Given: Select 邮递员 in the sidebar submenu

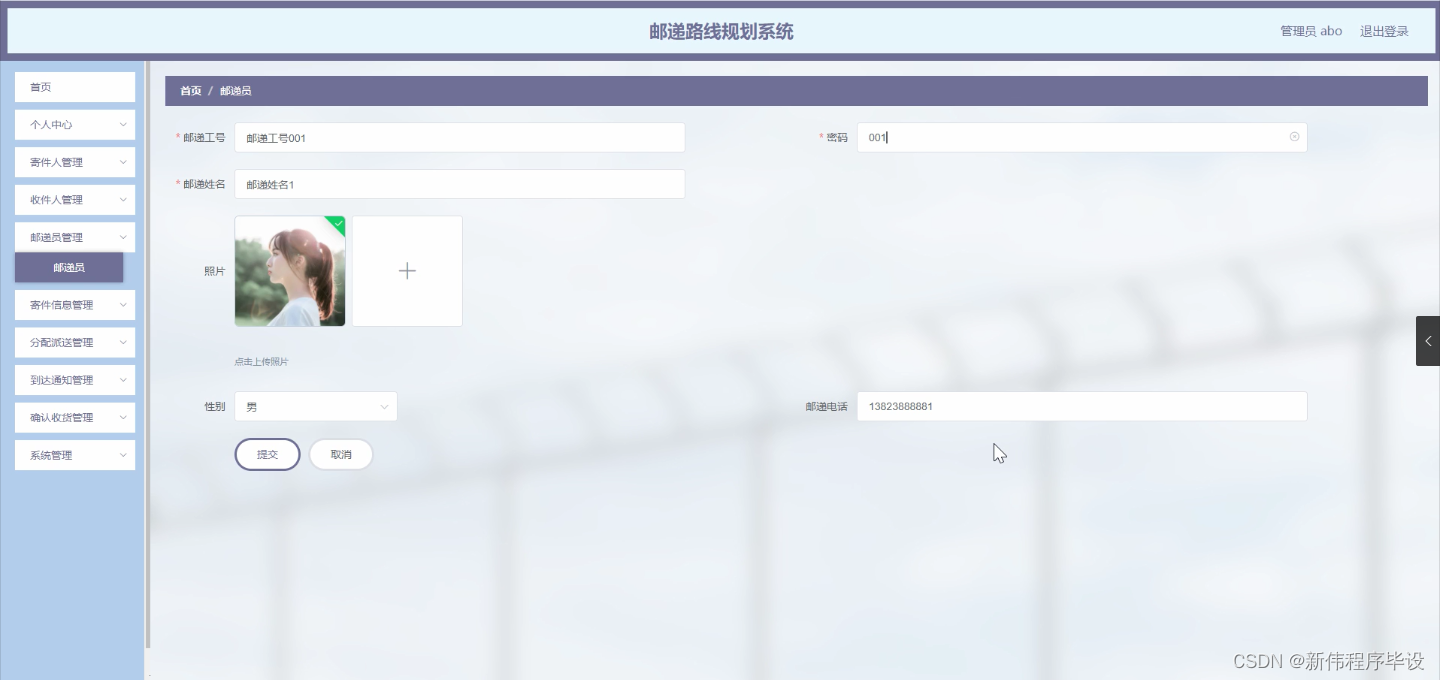Looking at the screenshot, I should [68, 267].
